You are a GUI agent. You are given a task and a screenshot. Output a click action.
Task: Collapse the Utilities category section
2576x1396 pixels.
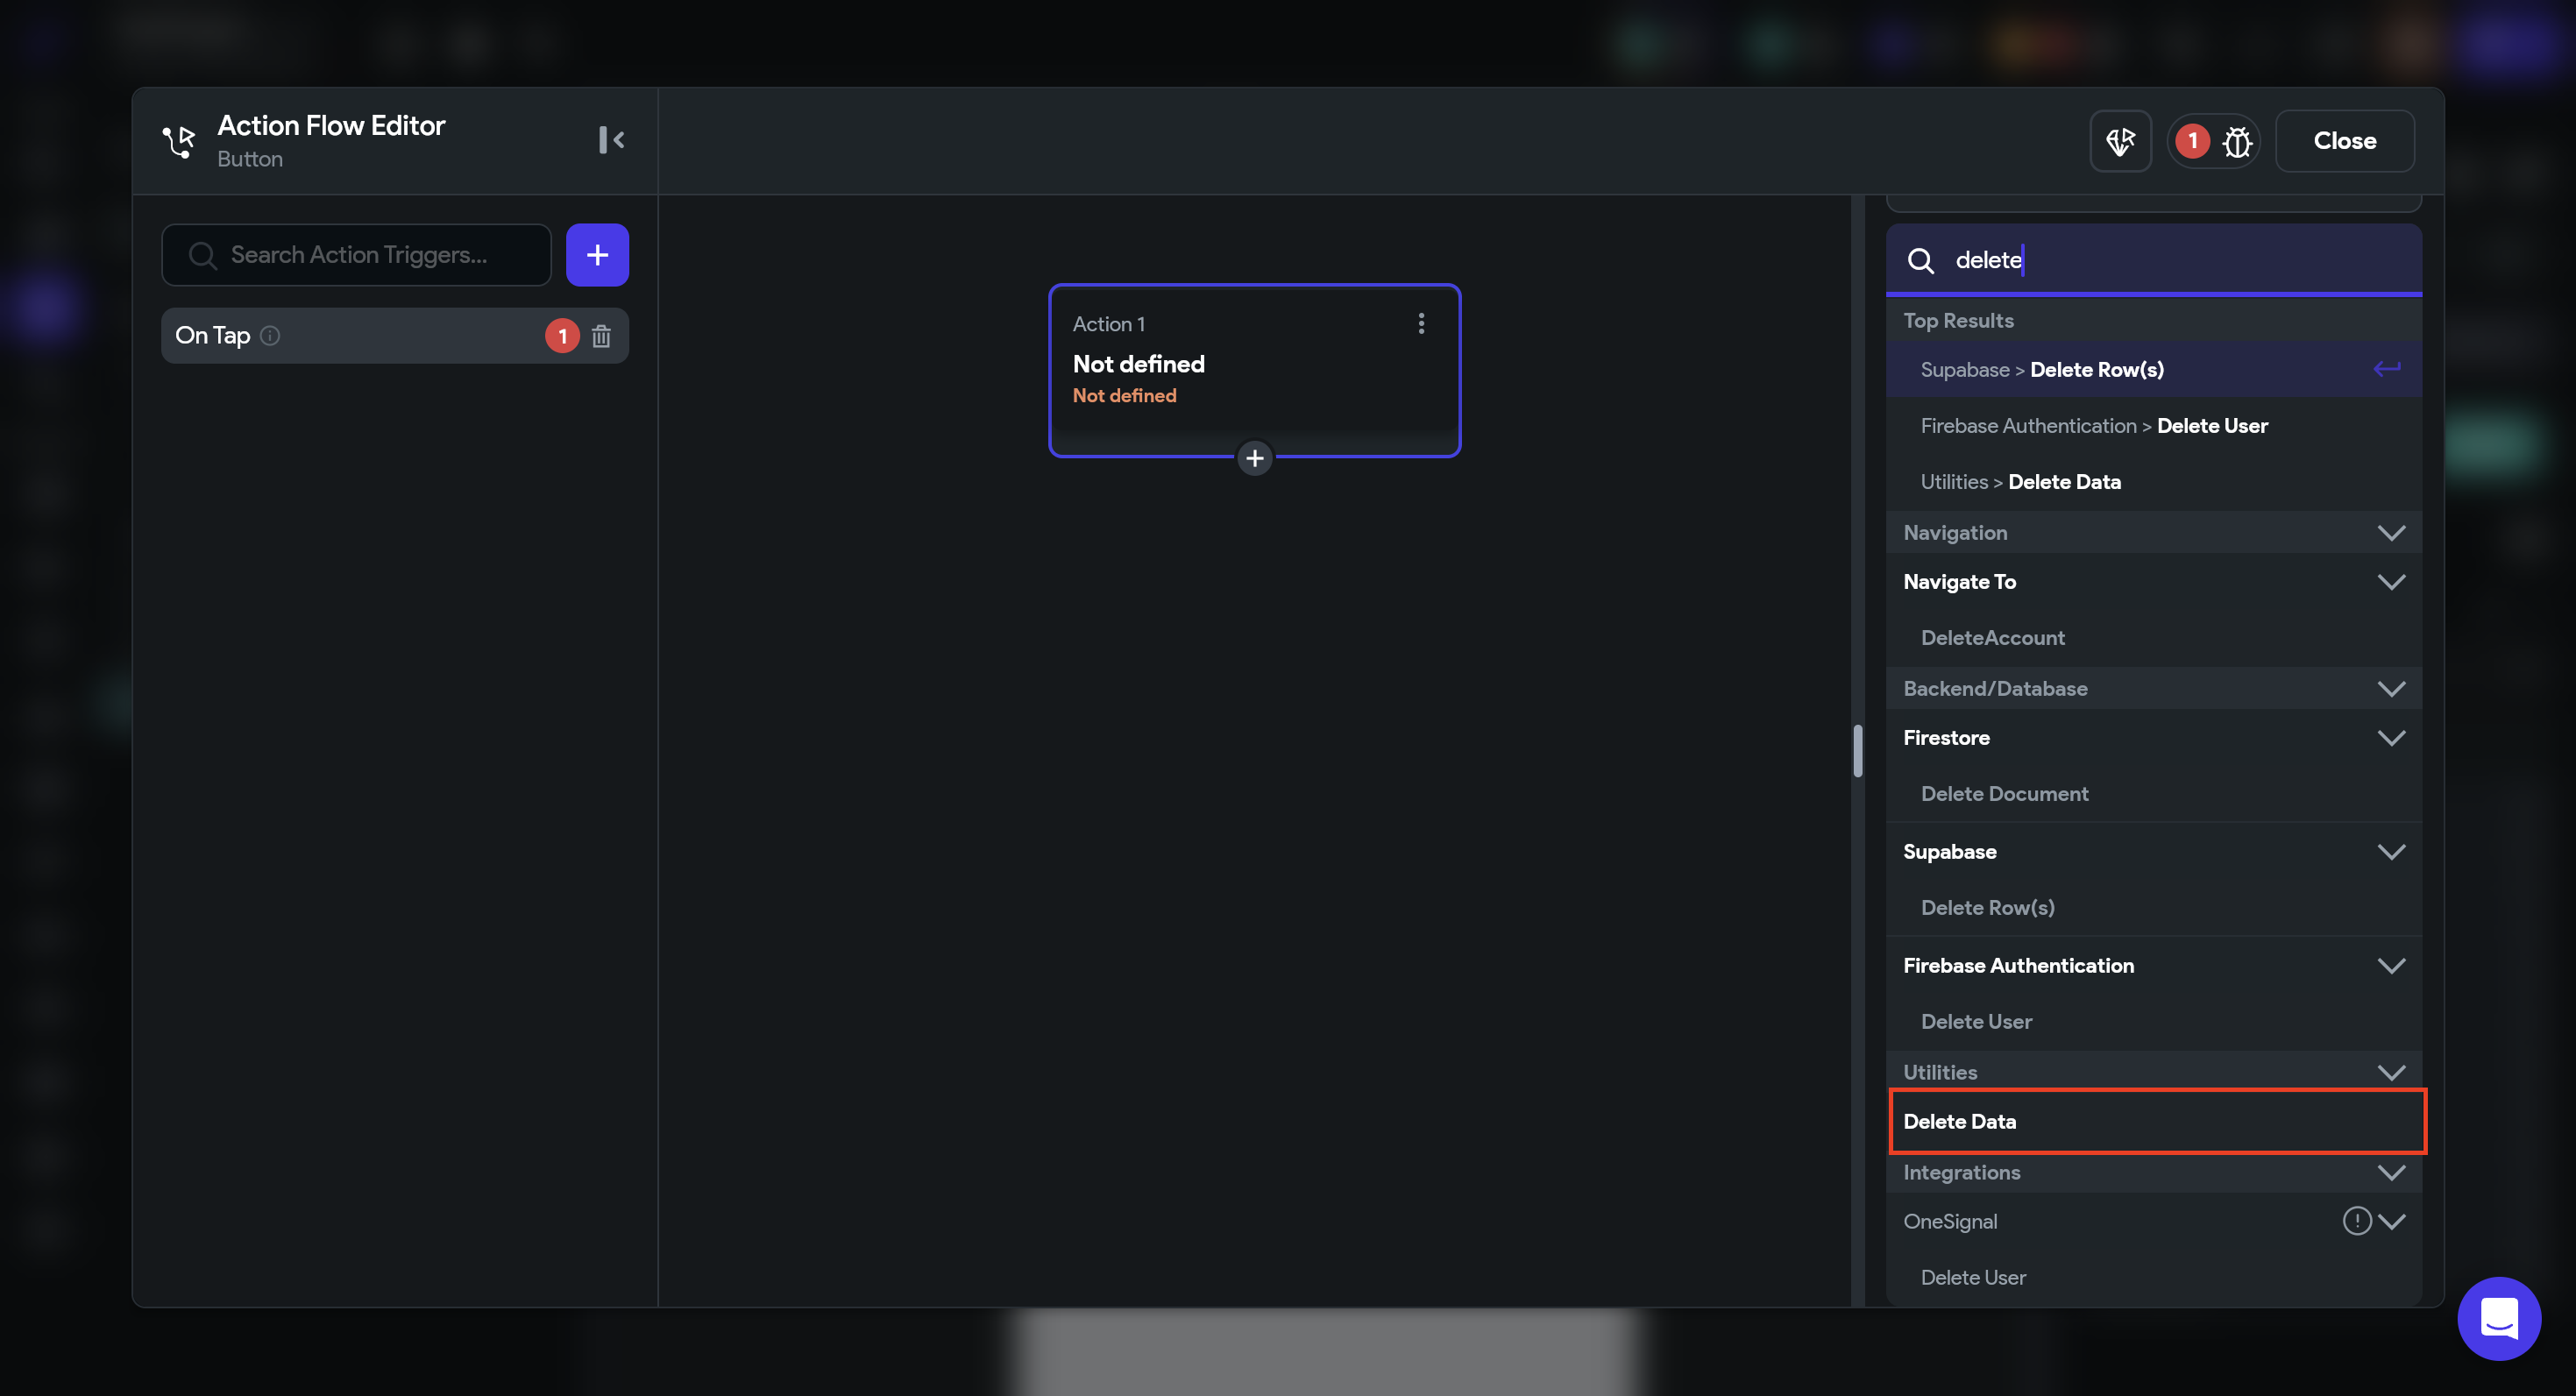click(2391, 1072)
